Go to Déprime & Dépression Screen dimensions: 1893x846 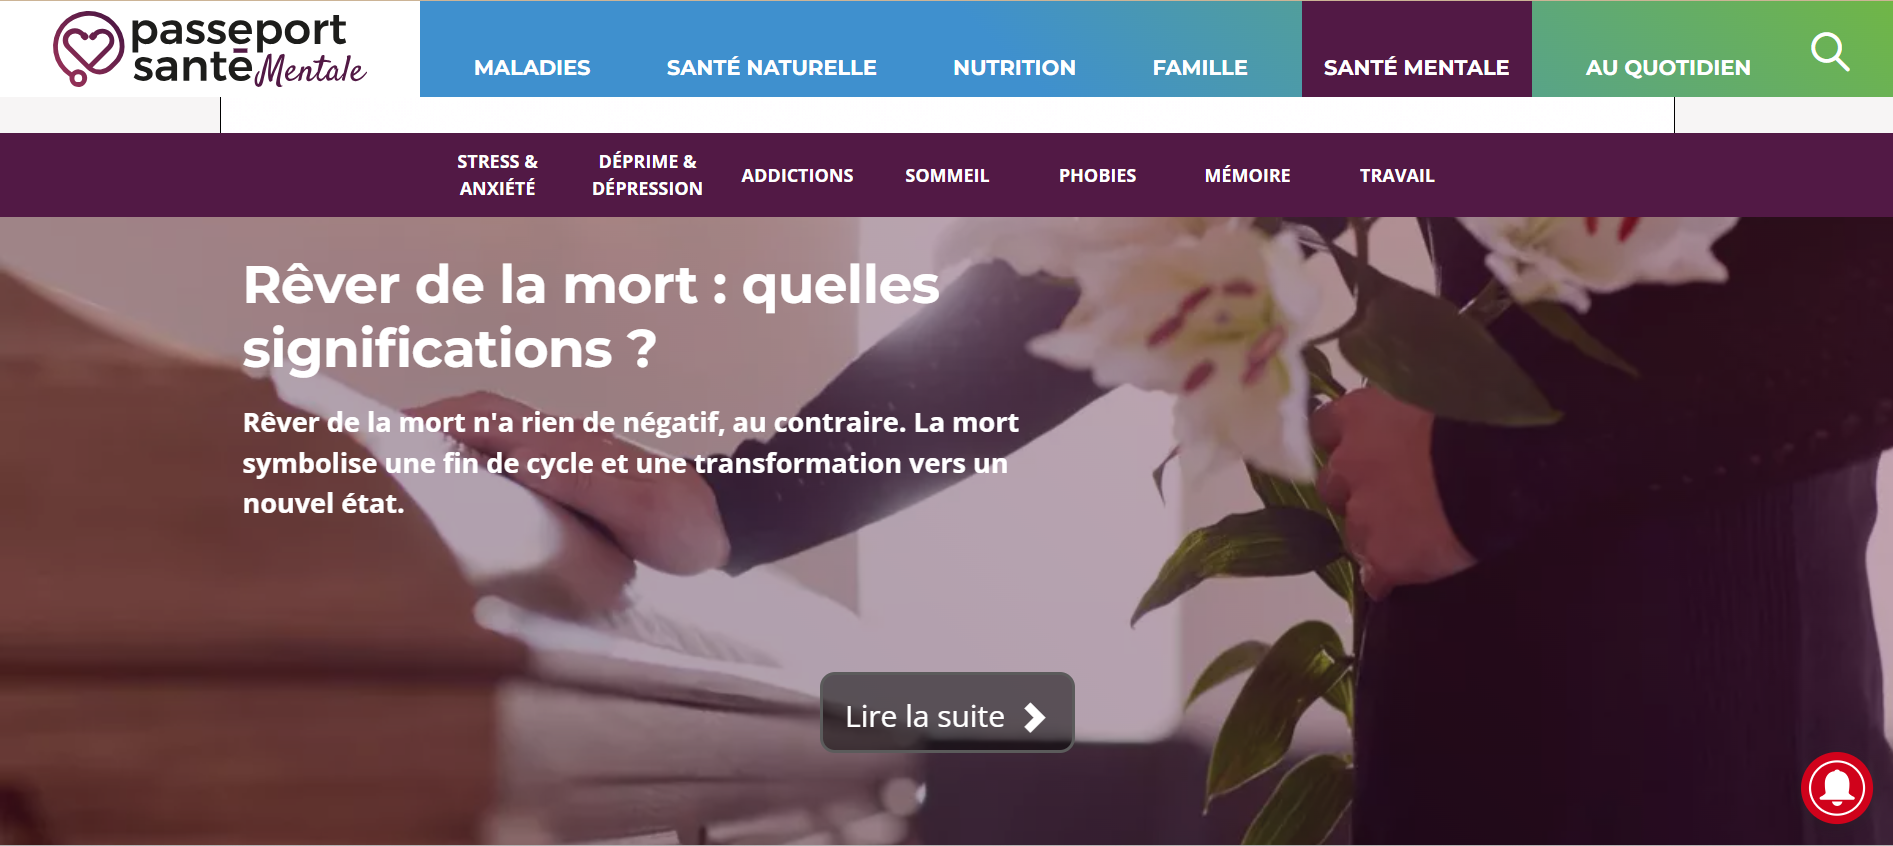647,175
